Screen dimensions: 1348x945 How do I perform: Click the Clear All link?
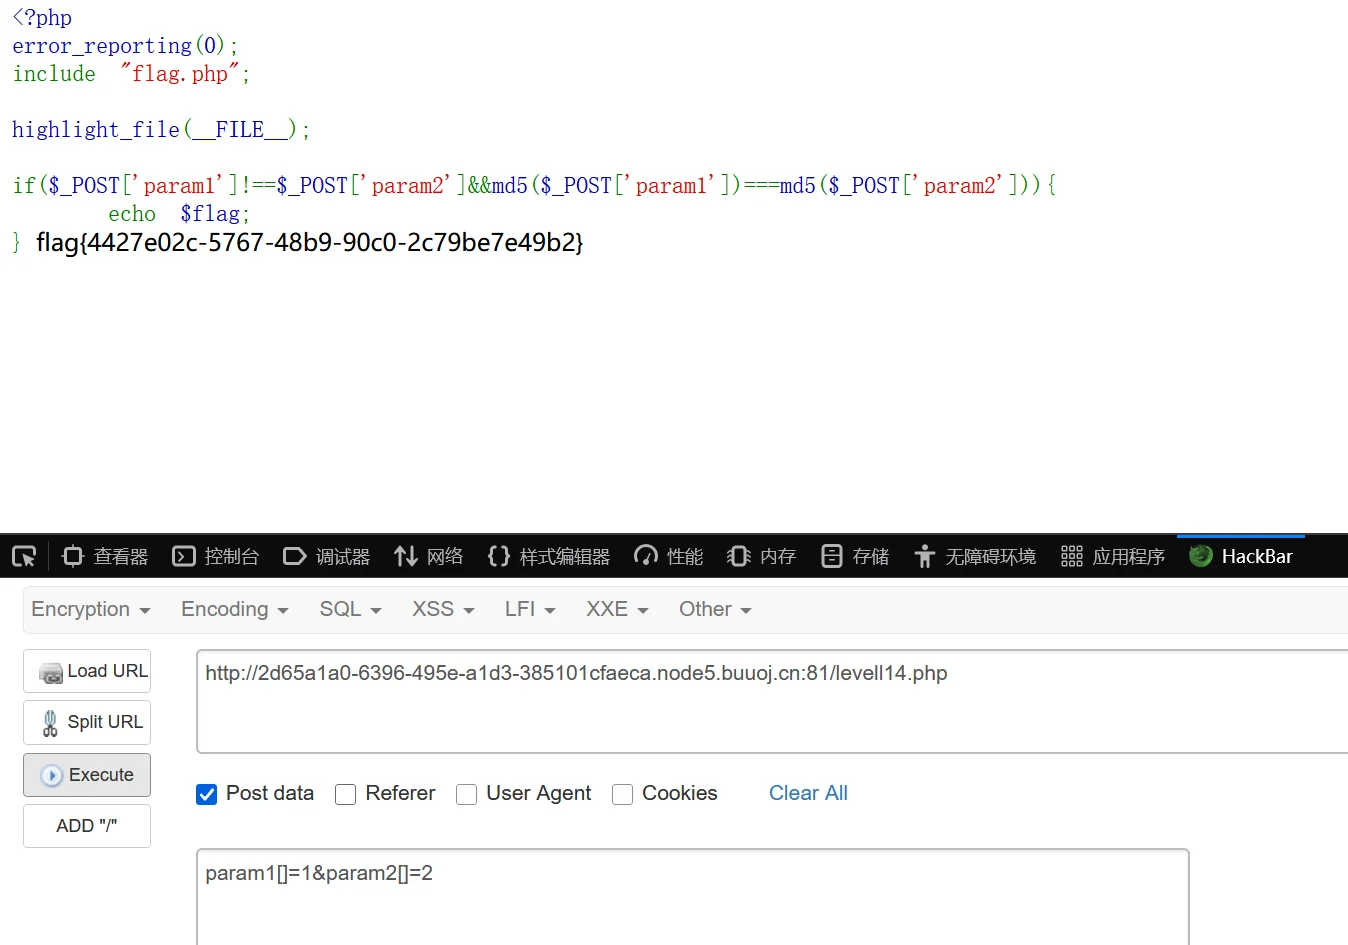tap(808, 793)
